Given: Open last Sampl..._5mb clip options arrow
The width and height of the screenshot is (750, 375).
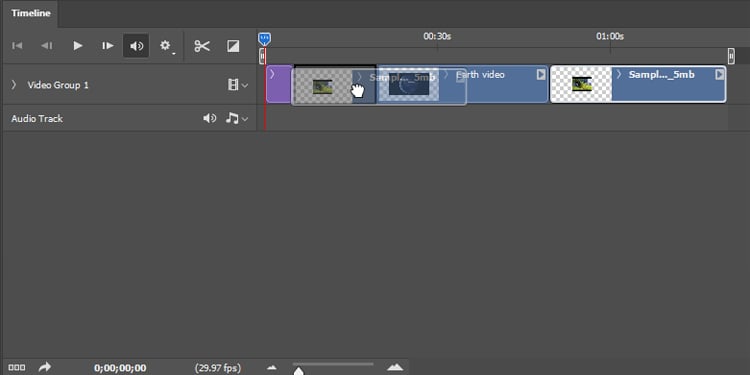Looking at the screenshot, I should [719, 75].
